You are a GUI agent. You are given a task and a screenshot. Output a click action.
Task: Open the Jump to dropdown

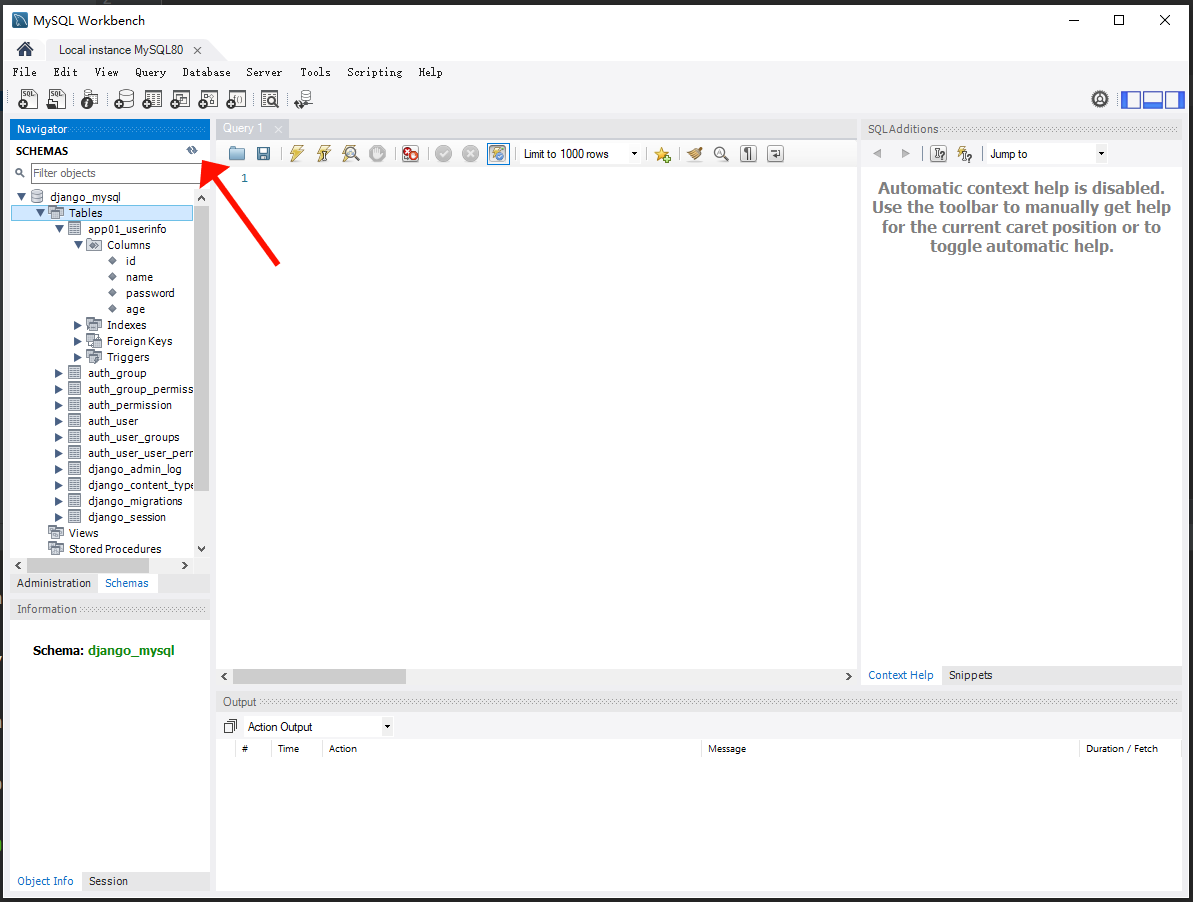pyautogui.click(x=1047, y=154)
